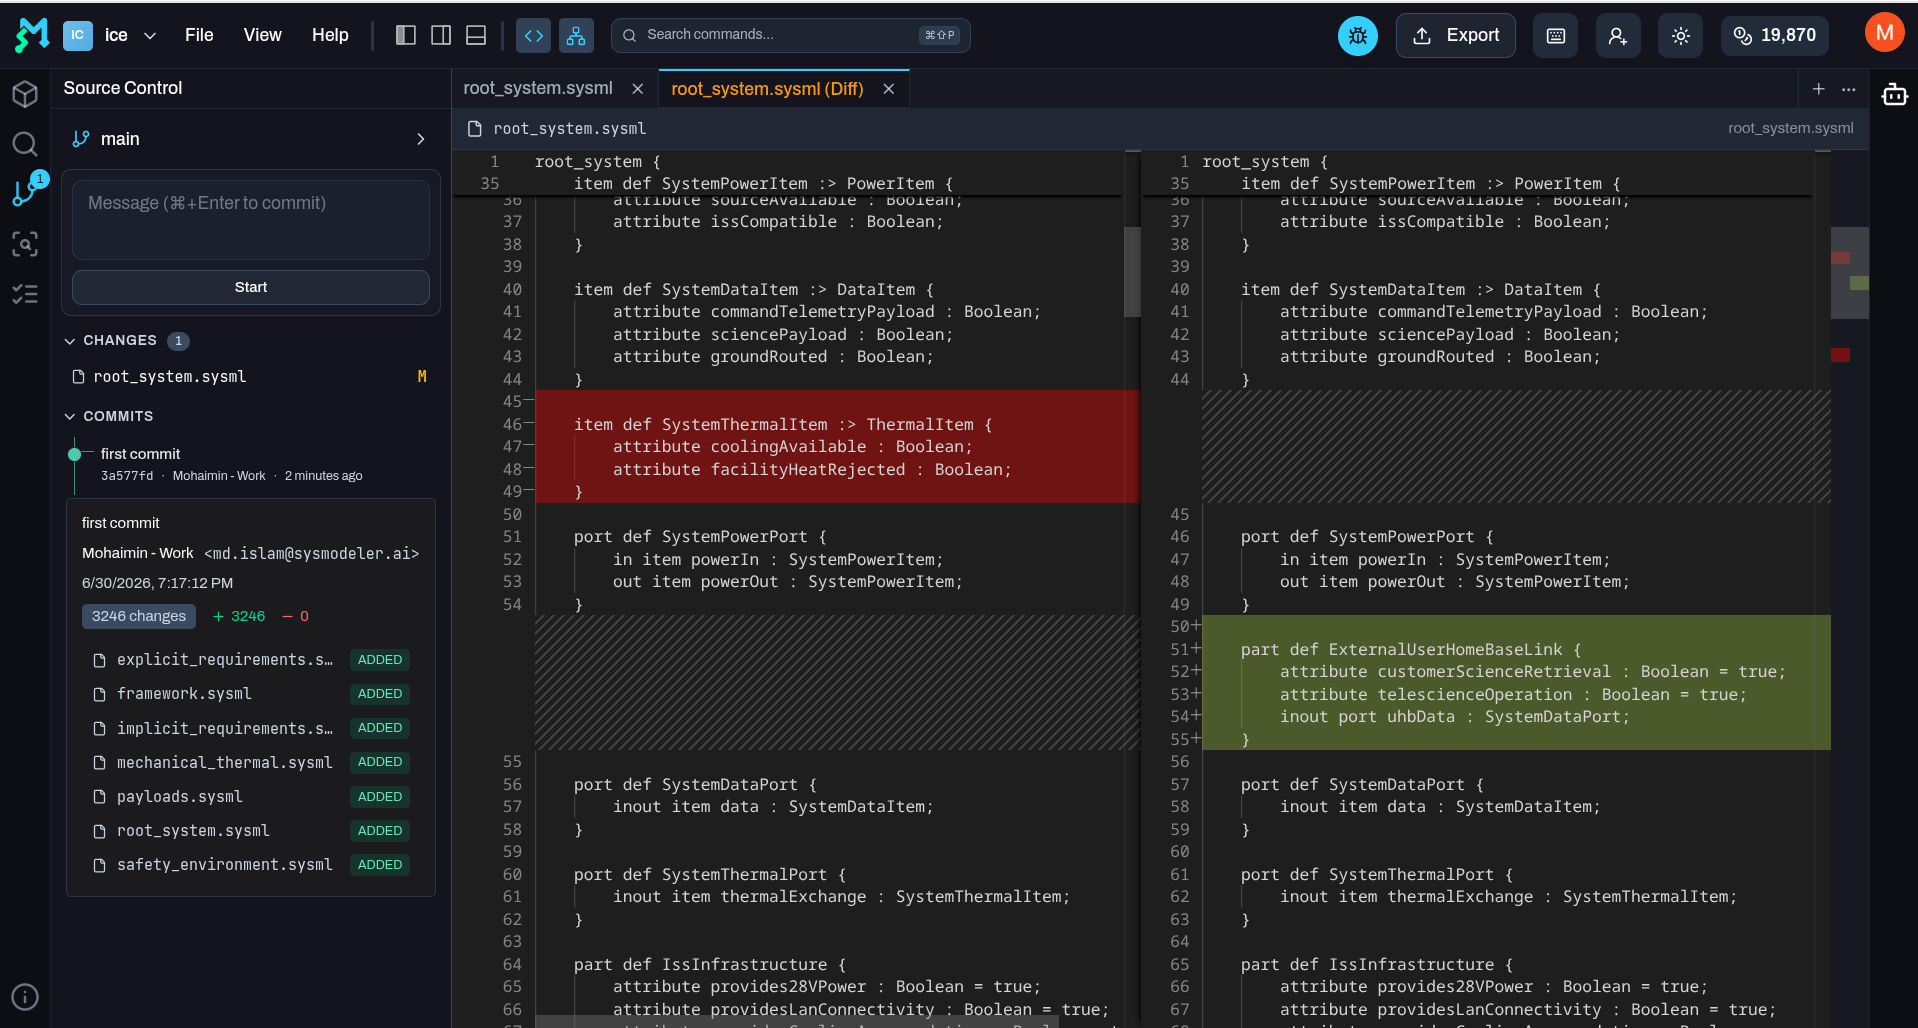Click commit hash 3a577fd

click(x=127, y=476)
